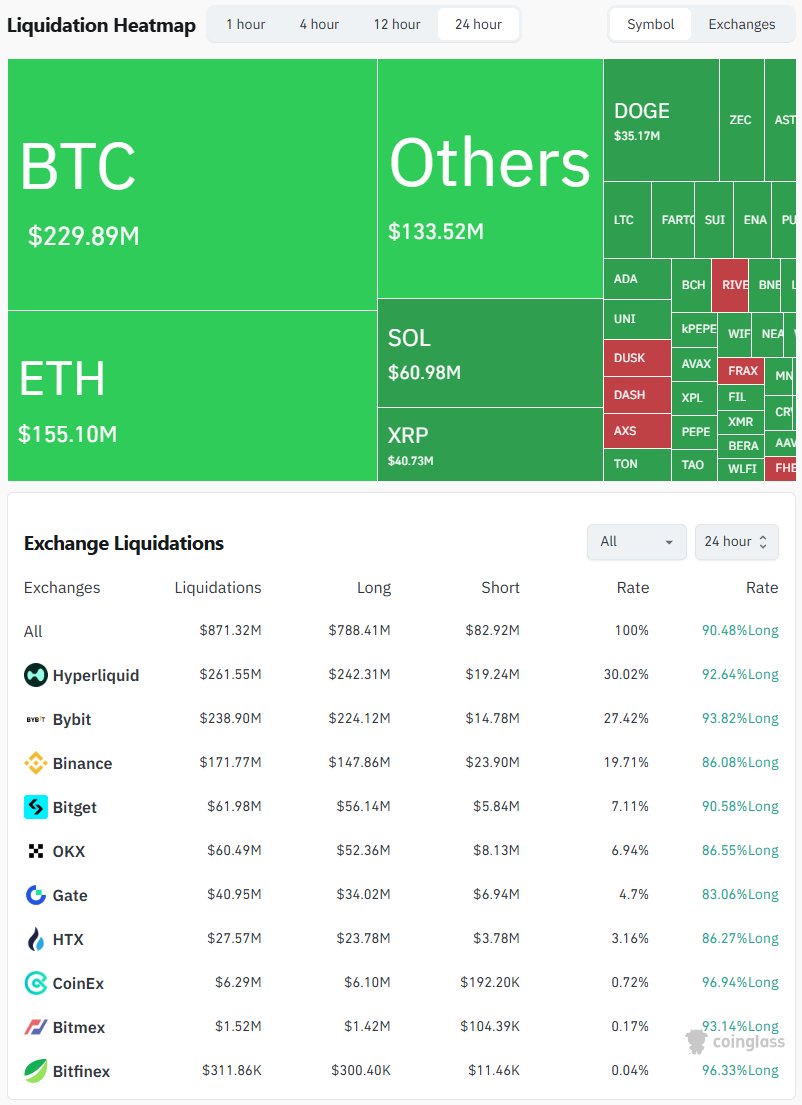Click the Liquidations column header
The width and height of the screenshot is (802, 1105).
pos(217,588)
